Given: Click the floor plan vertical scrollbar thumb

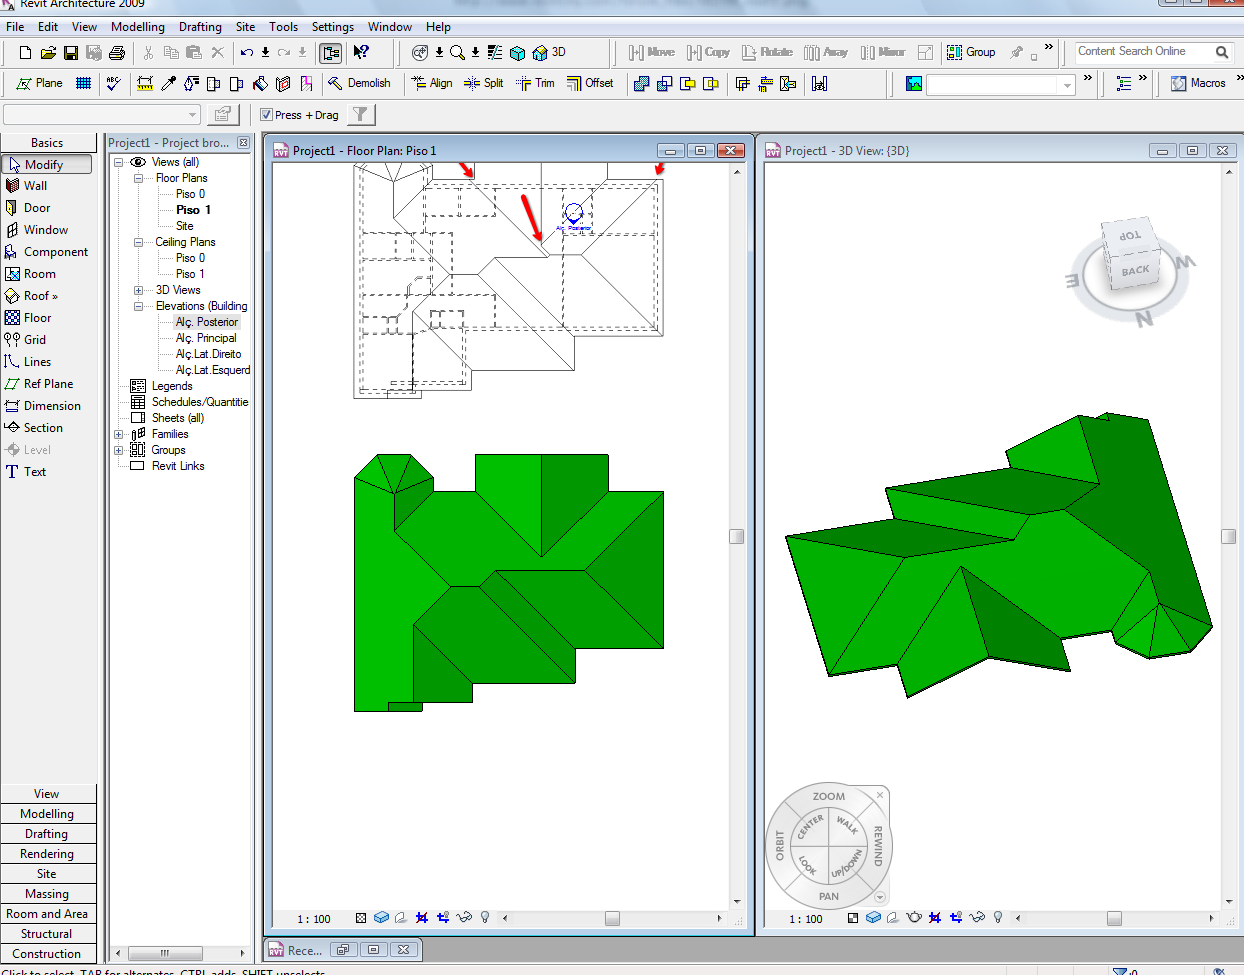Looking at the screenshot, I should click(737, 536).
